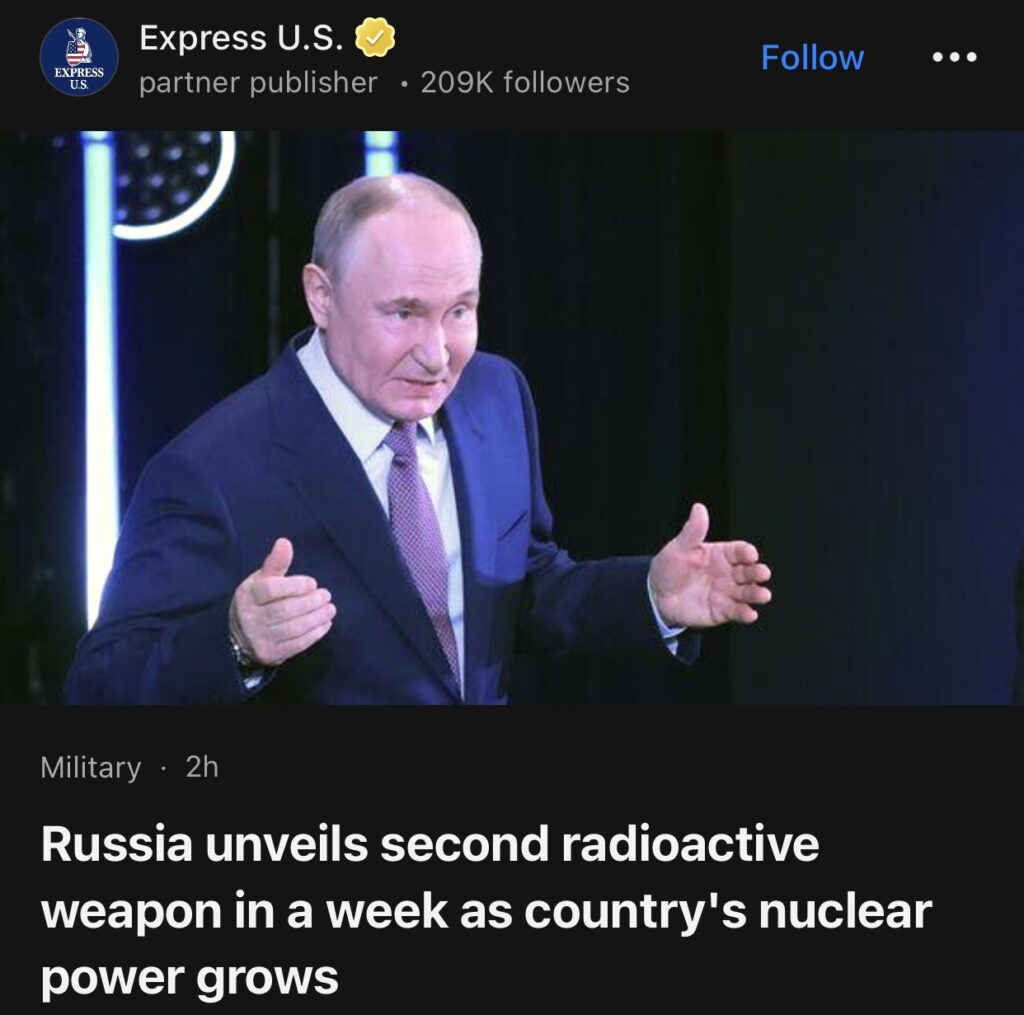Tap the dot separator before 209K followers
Screen dimensions: 1024x1015
click(x=406, y=84)
